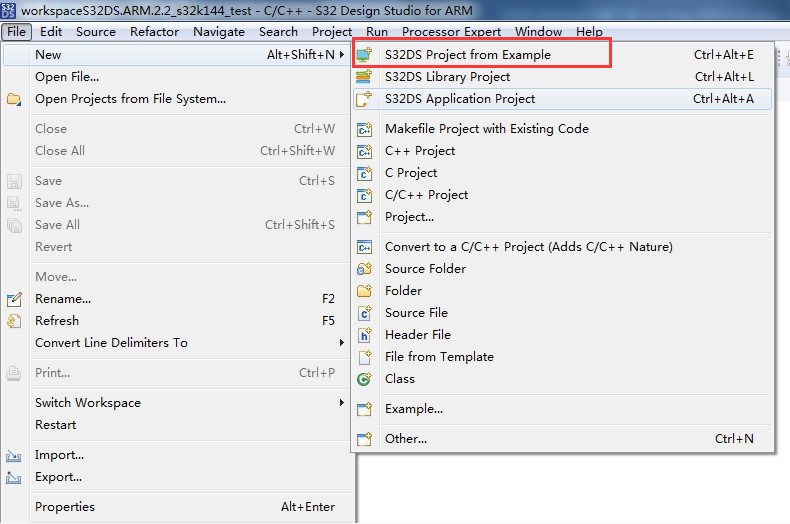The image size is (790, 524).
Task: Click the generic Project... wizard icon
Action: 364,217
